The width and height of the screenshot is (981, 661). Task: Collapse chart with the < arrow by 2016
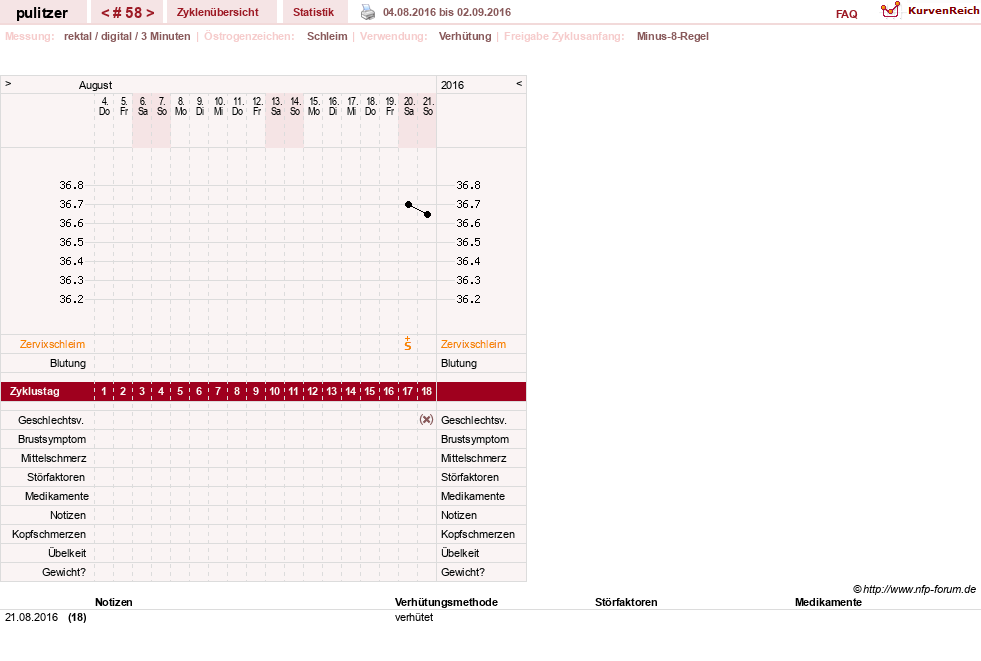pos(519,83)
